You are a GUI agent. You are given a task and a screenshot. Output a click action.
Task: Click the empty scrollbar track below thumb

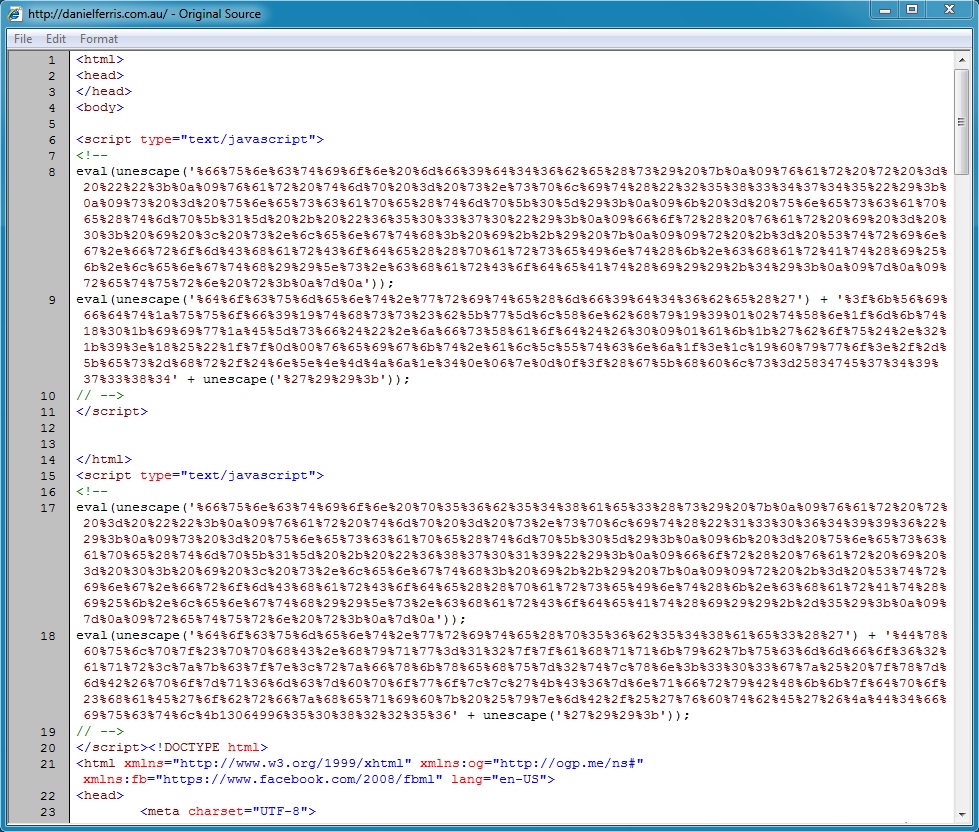962,500
